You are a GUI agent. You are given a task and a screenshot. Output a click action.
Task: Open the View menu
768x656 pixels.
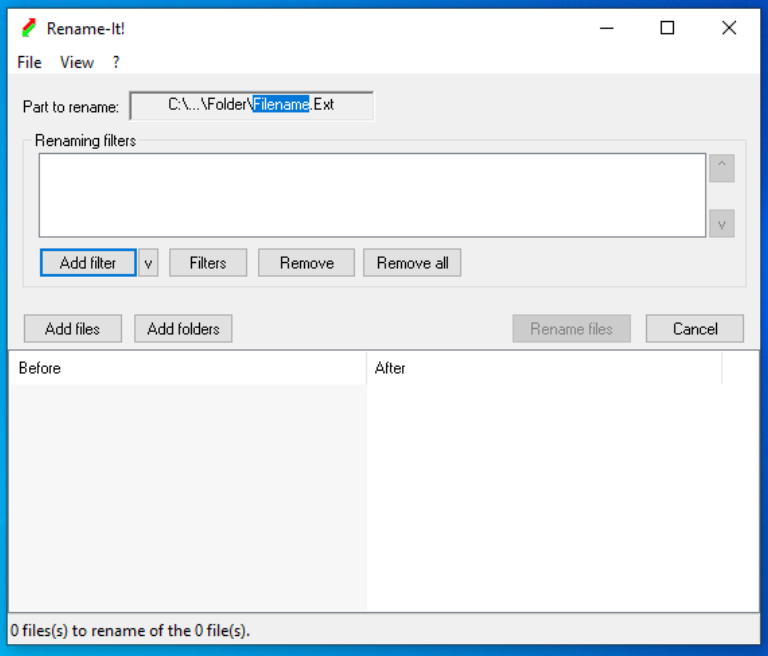(76, 62)
